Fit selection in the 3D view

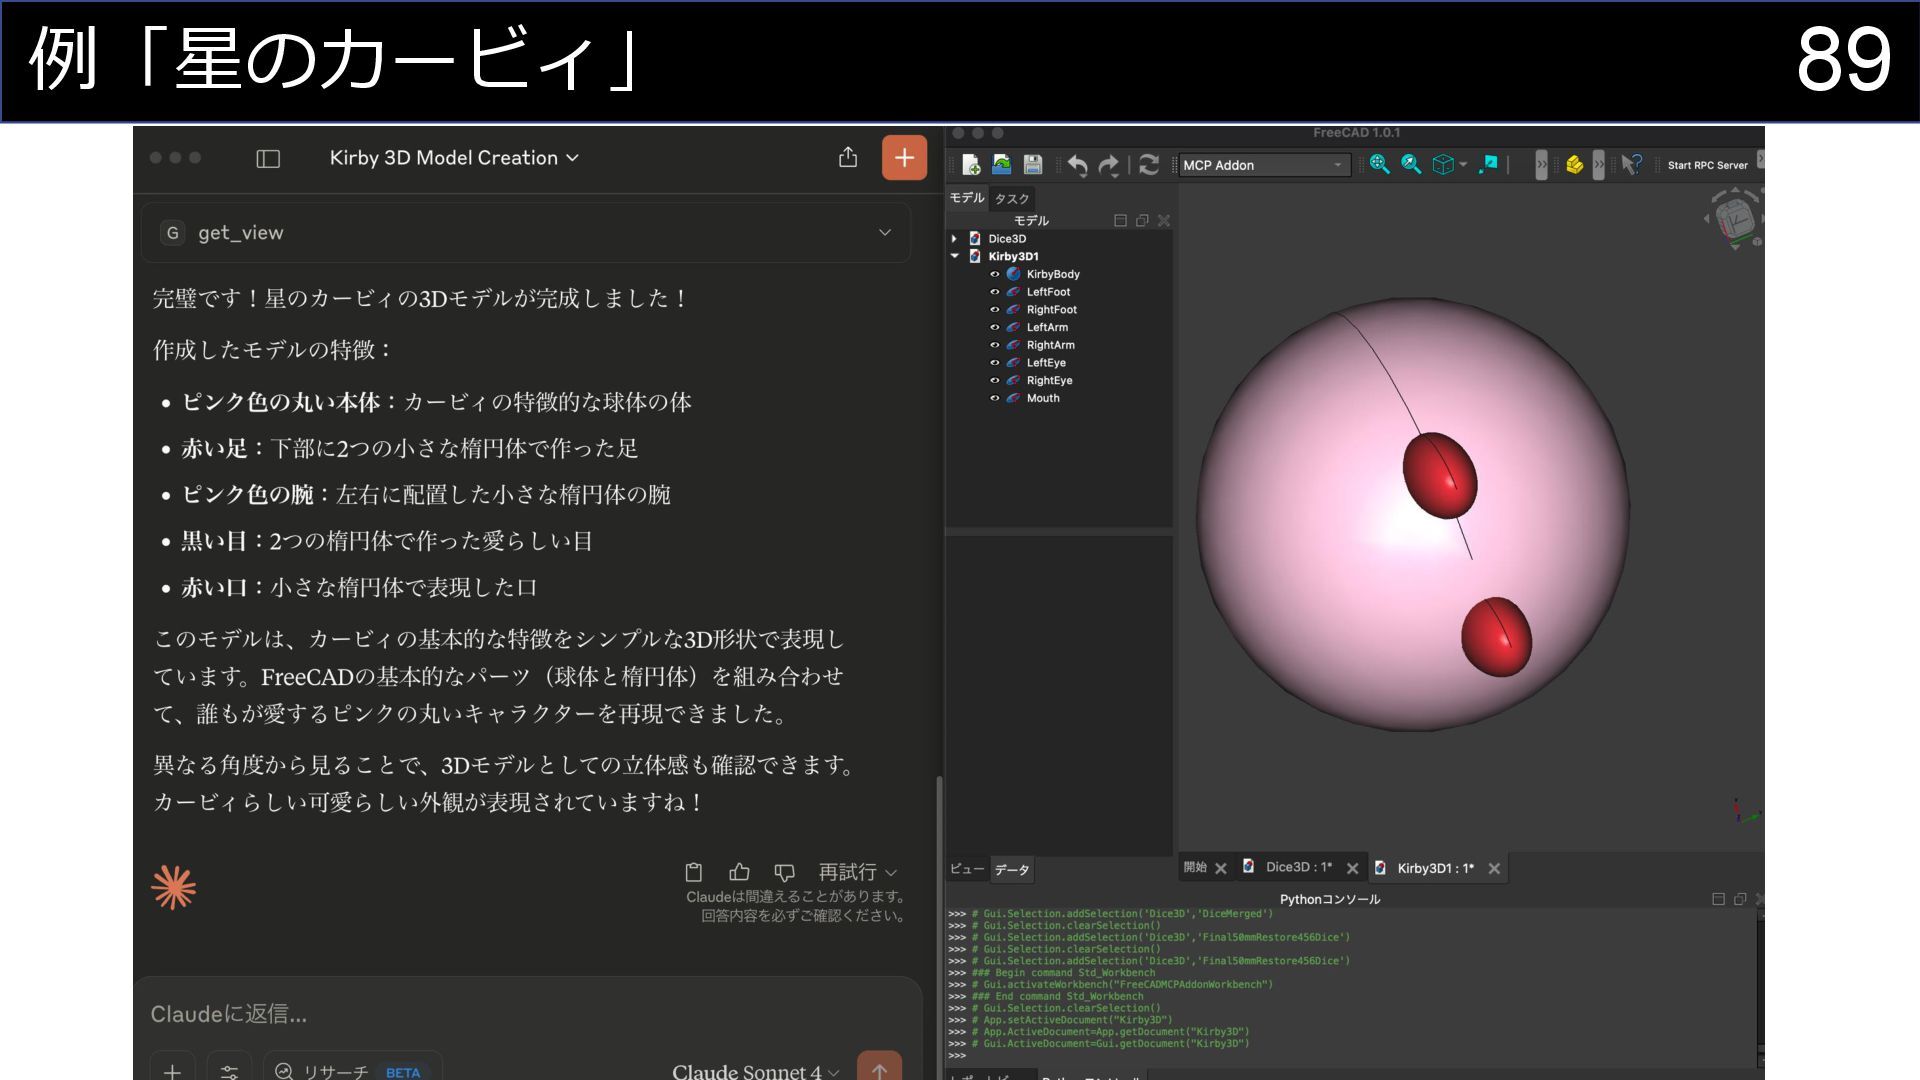pyautogui.click(x=1411, y=165)
